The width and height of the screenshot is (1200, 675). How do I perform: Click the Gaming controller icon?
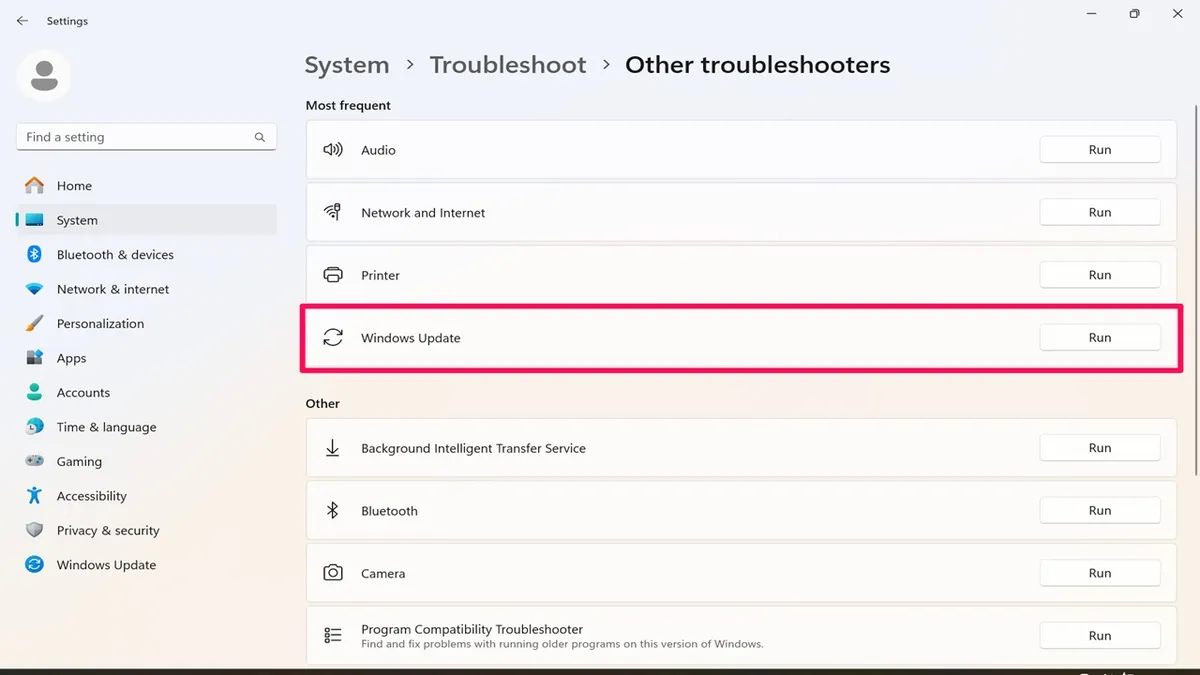click(x=35, y=461)
